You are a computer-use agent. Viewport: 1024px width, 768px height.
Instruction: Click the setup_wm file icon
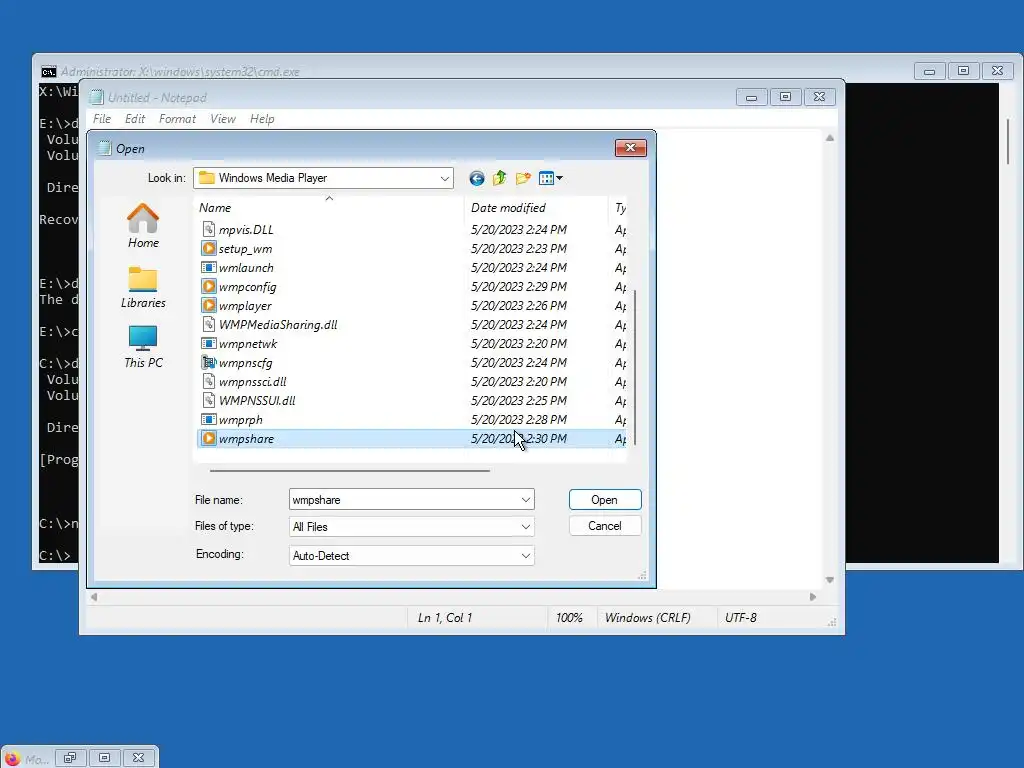coord(208,248)
